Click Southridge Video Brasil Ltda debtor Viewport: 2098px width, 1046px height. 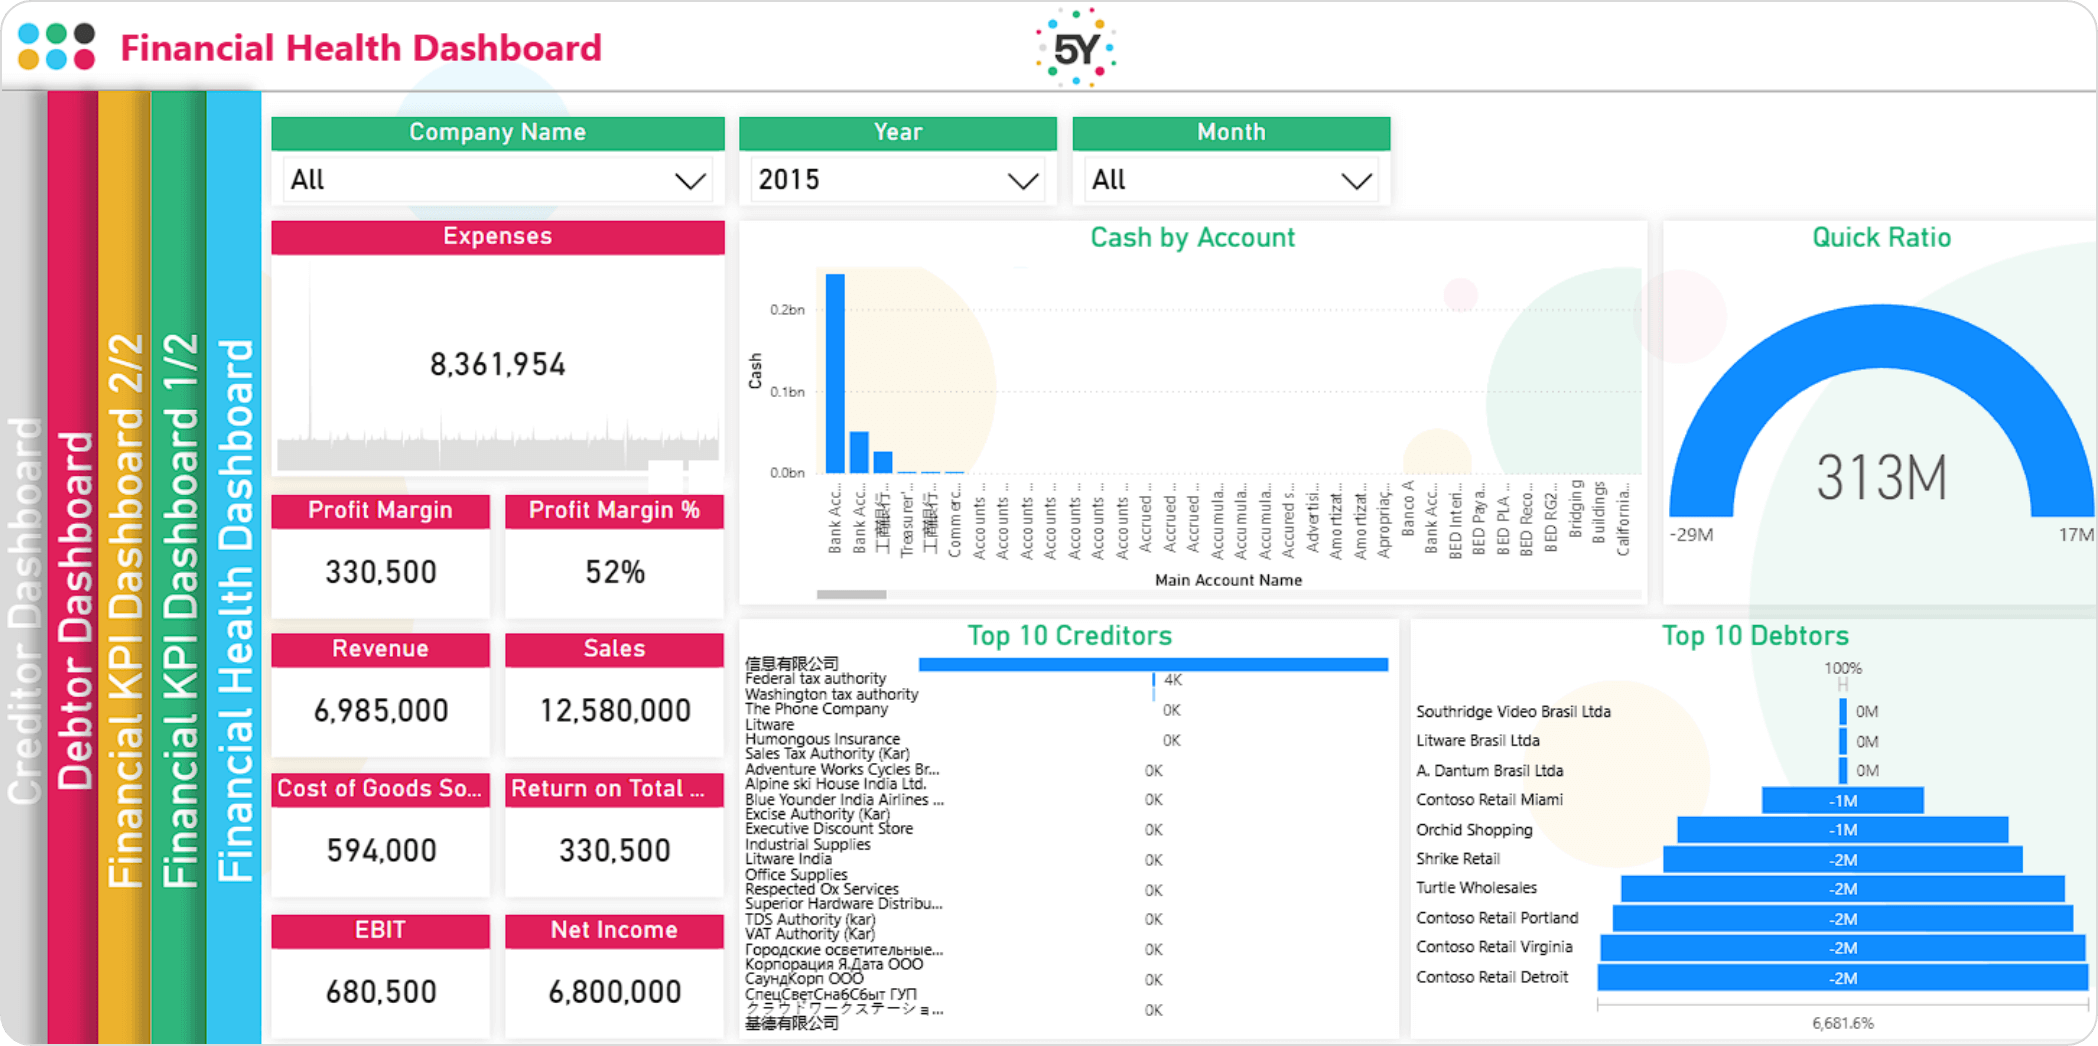coord(1513,712)
